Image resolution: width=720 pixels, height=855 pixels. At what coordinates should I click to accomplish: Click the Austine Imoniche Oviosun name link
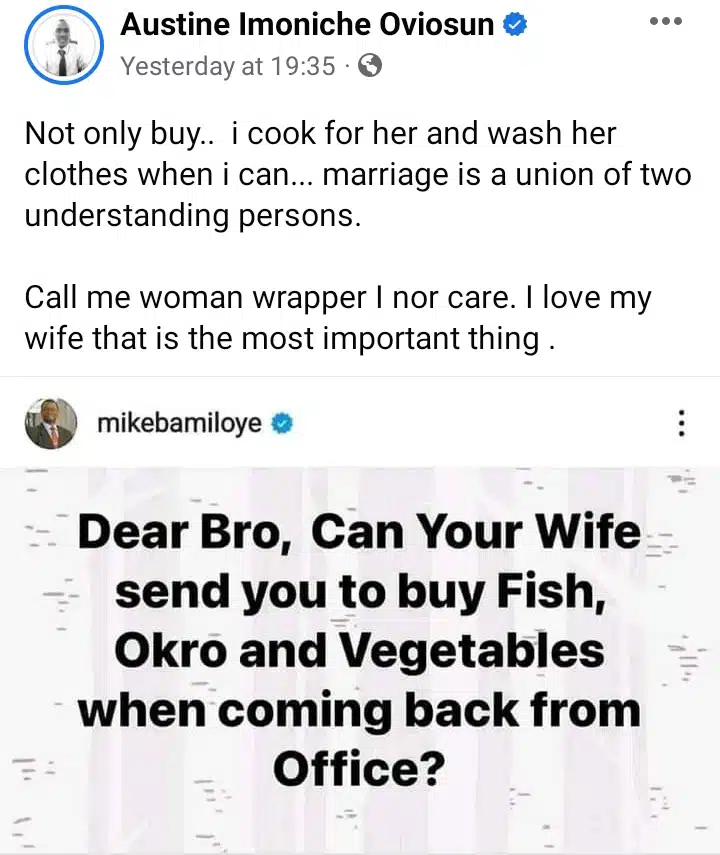pos(307,25)
